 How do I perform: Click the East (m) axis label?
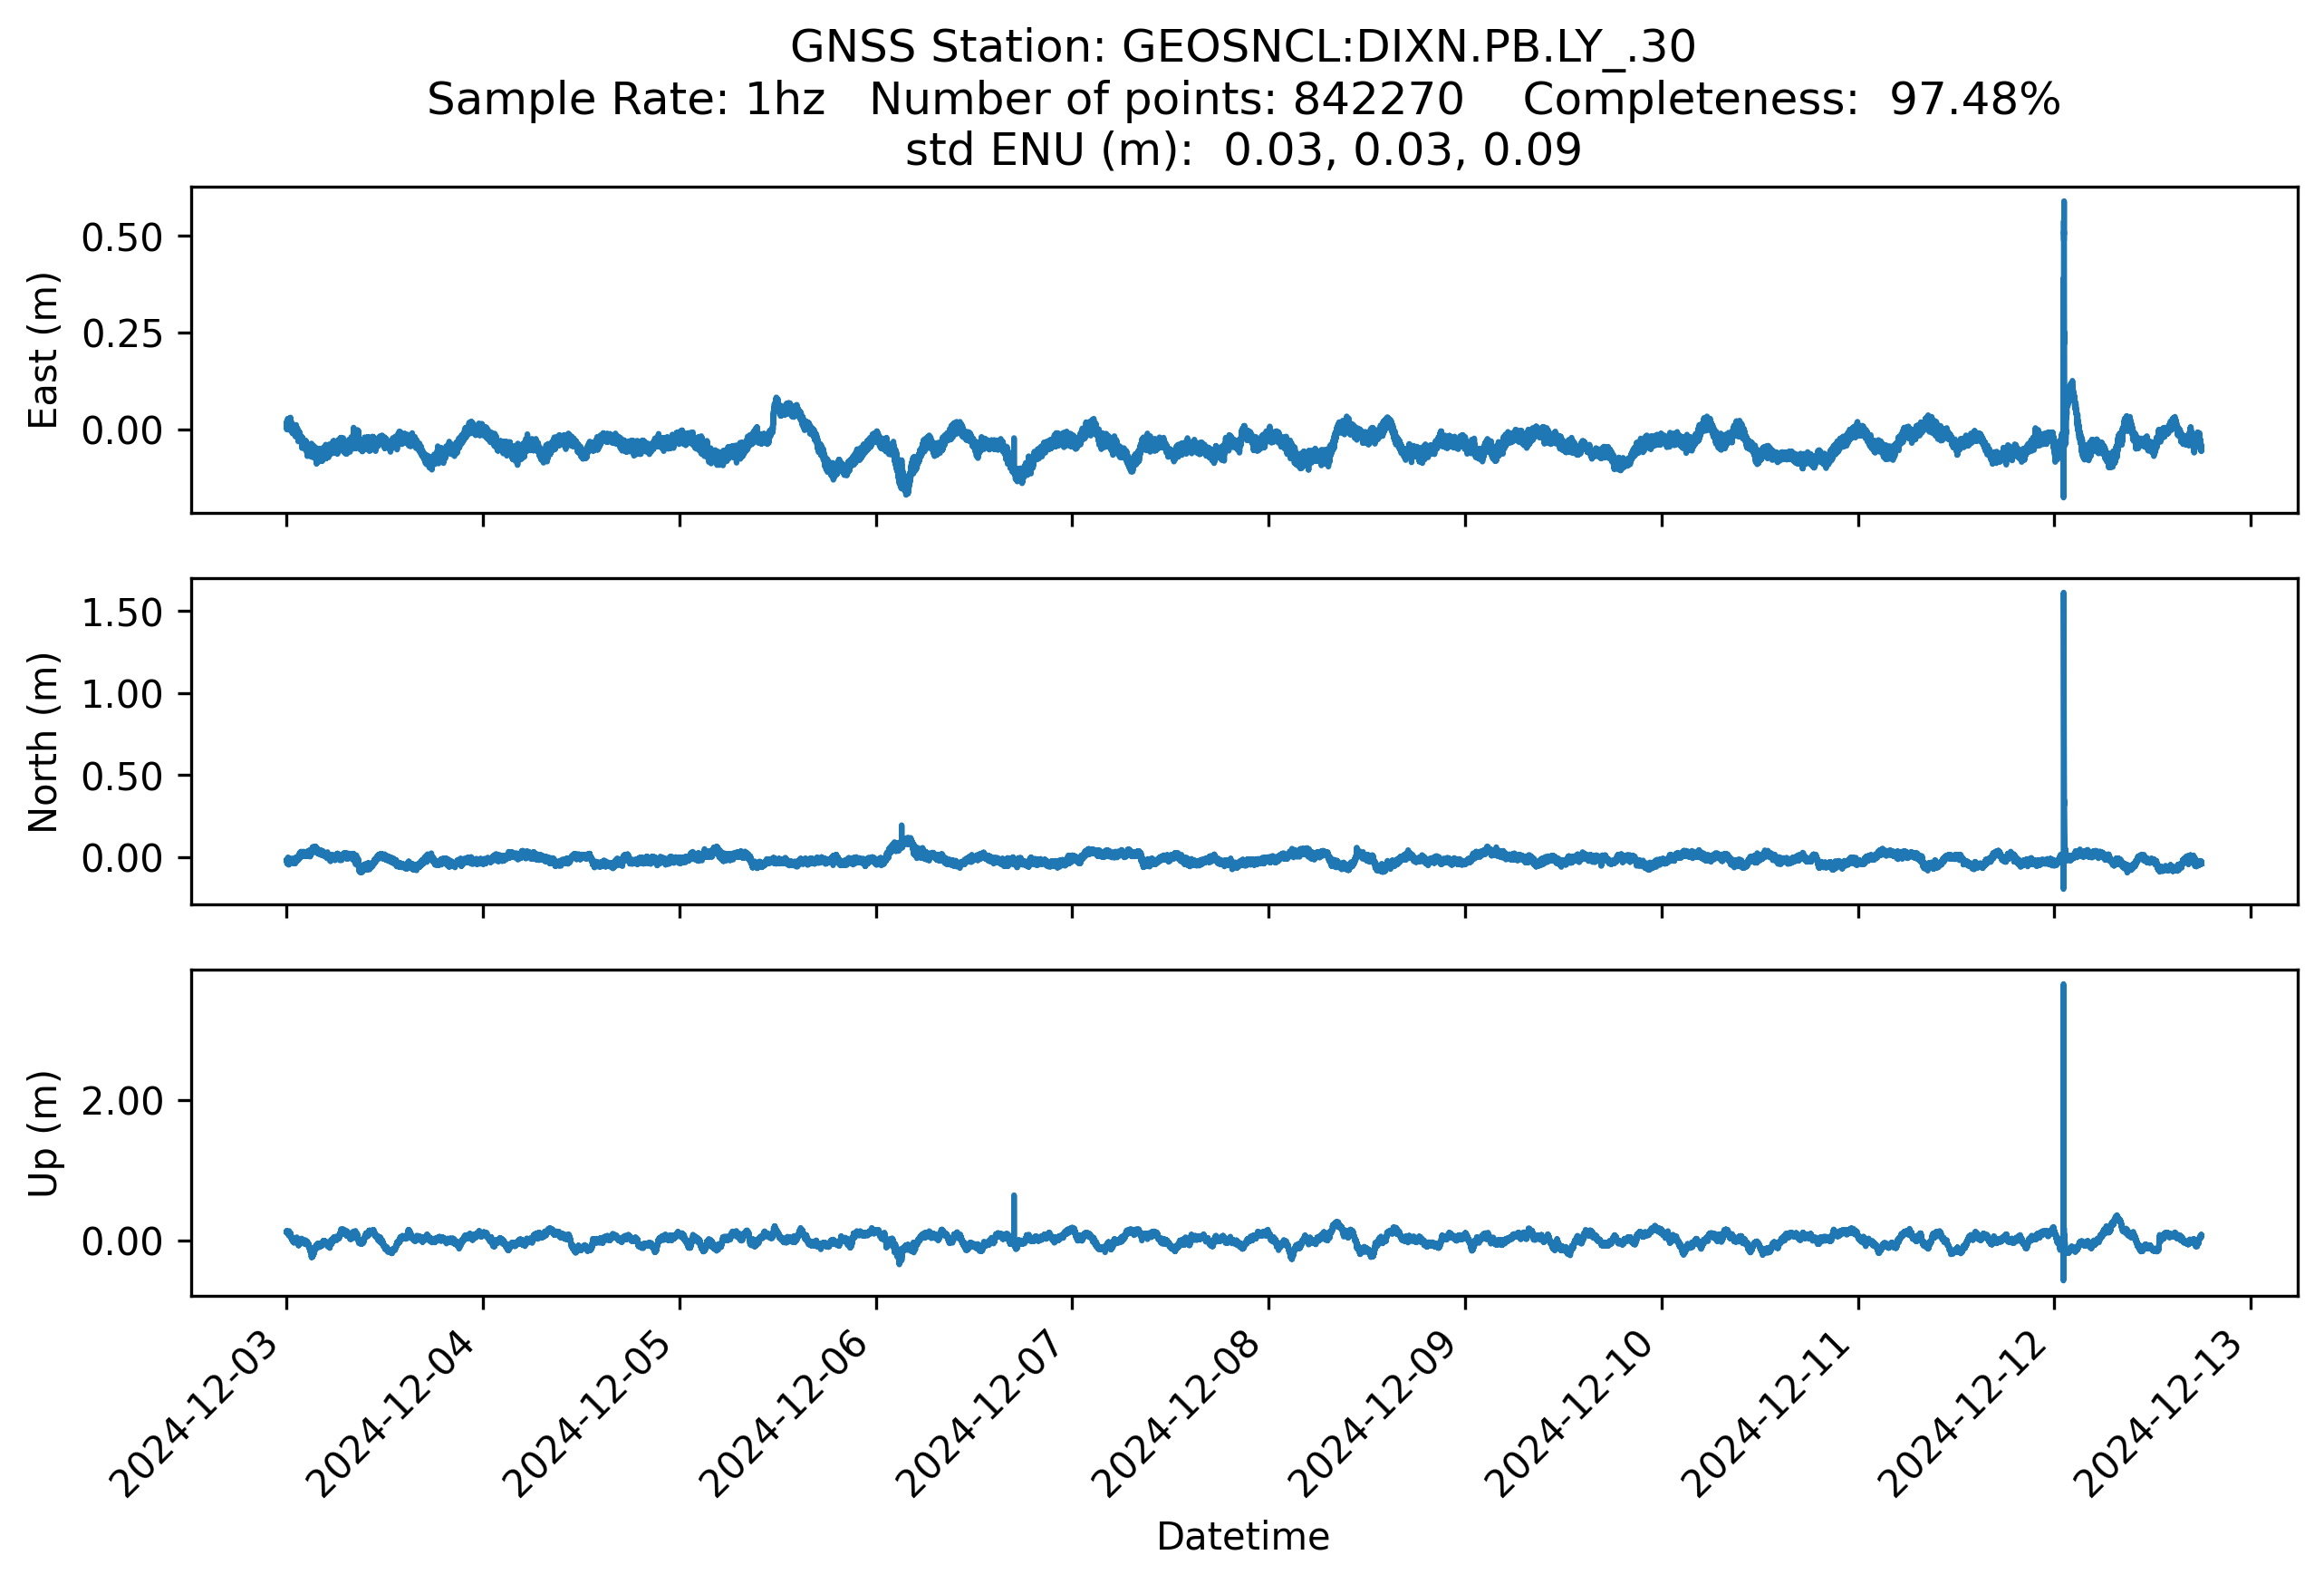click(x=43, y=350)
